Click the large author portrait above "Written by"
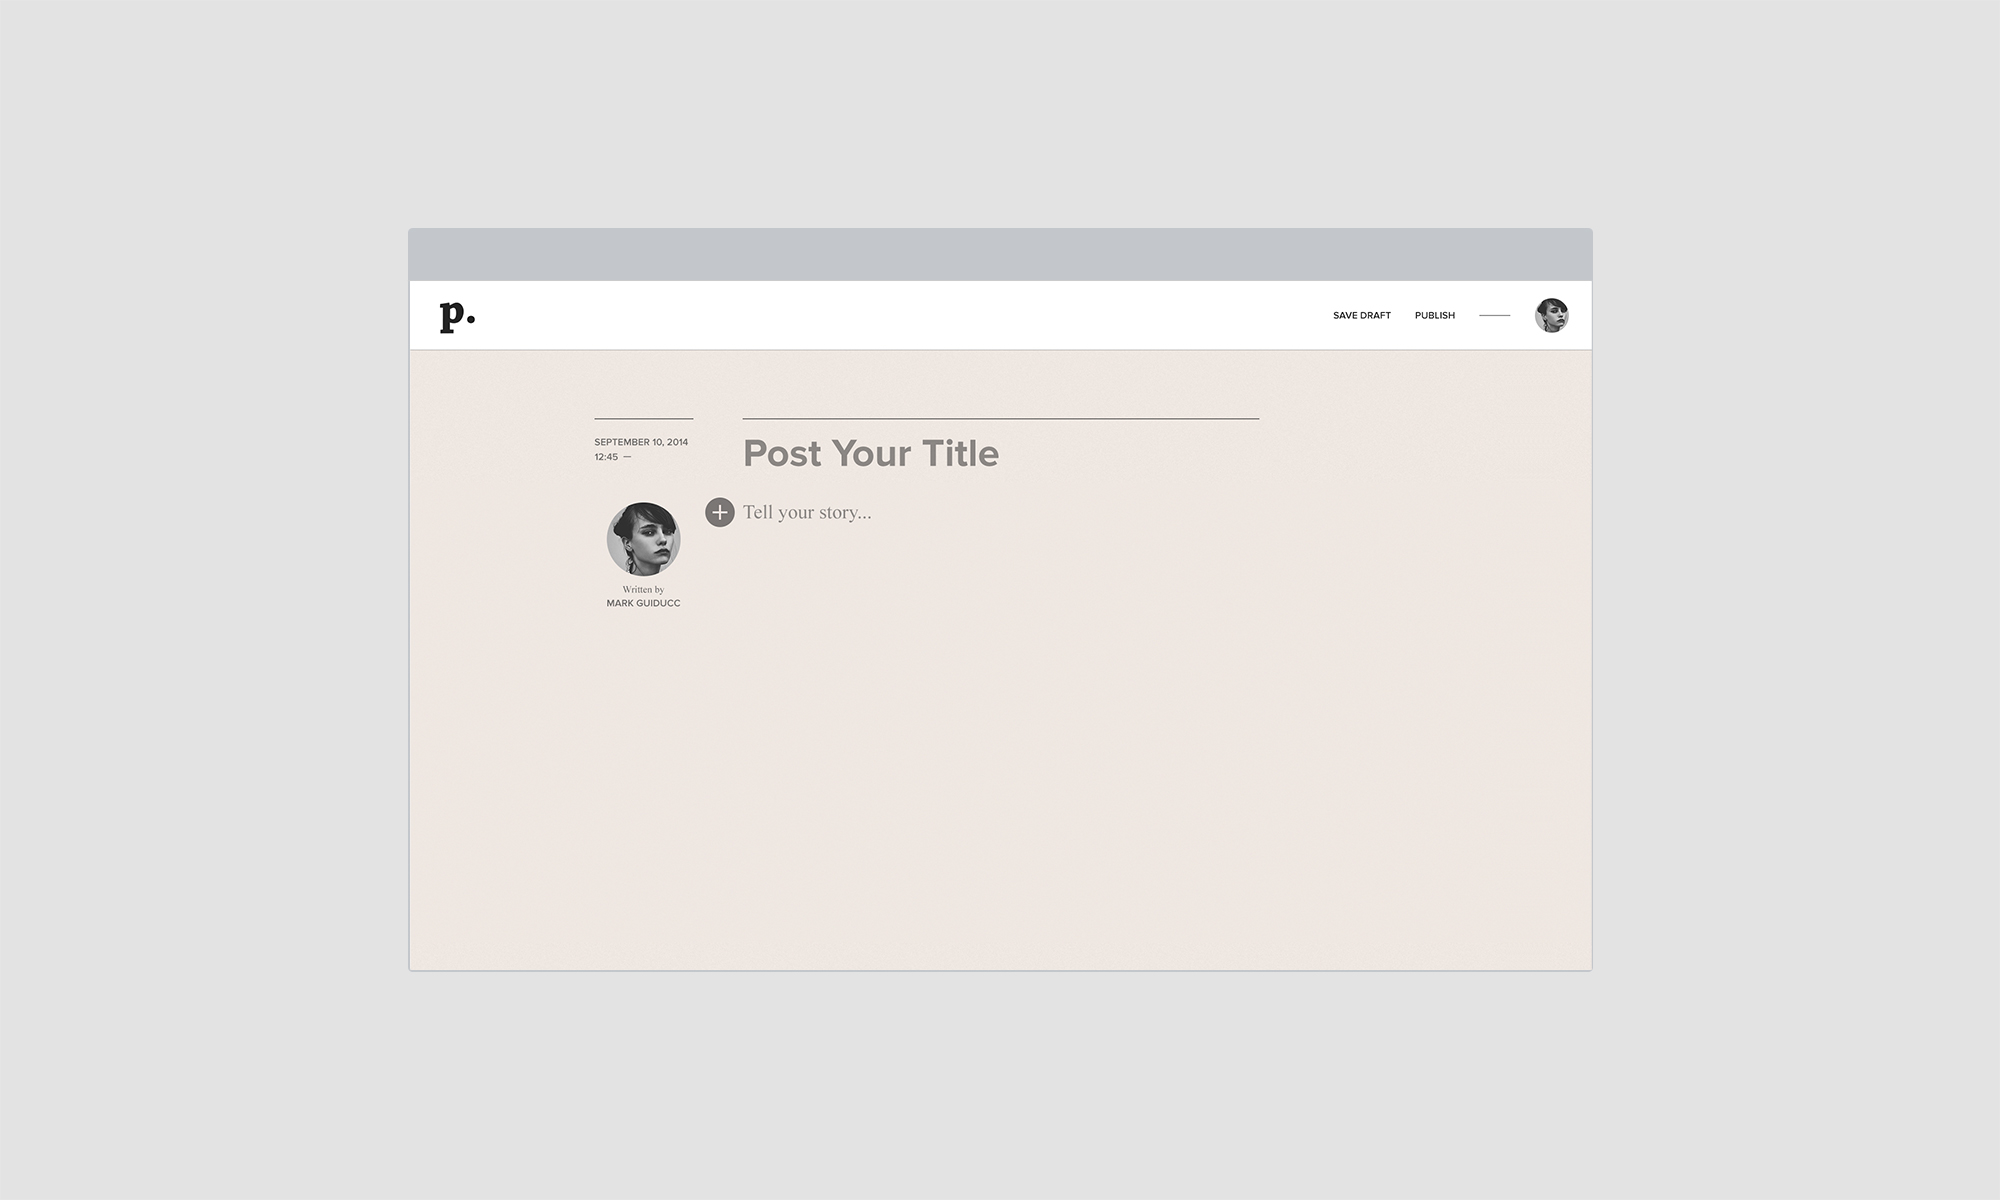Image resolution: width=2000 pixels, height=1200 pixels. 643,539
